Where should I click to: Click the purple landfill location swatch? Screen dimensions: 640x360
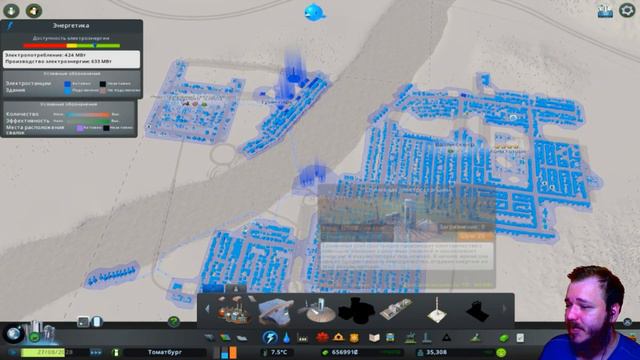(x=80, y=128)
